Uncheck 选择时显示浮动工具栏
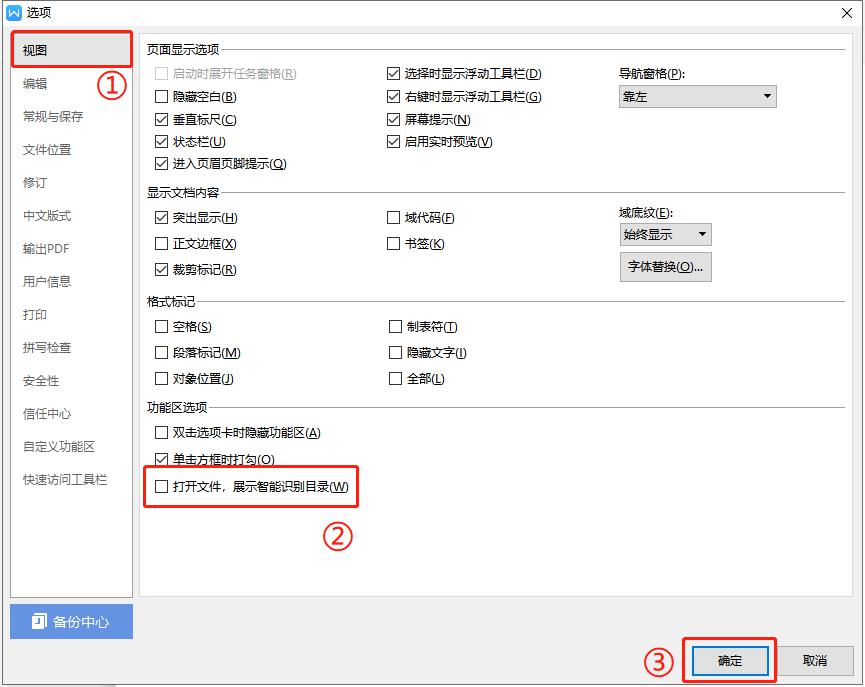 pos(393,73)
